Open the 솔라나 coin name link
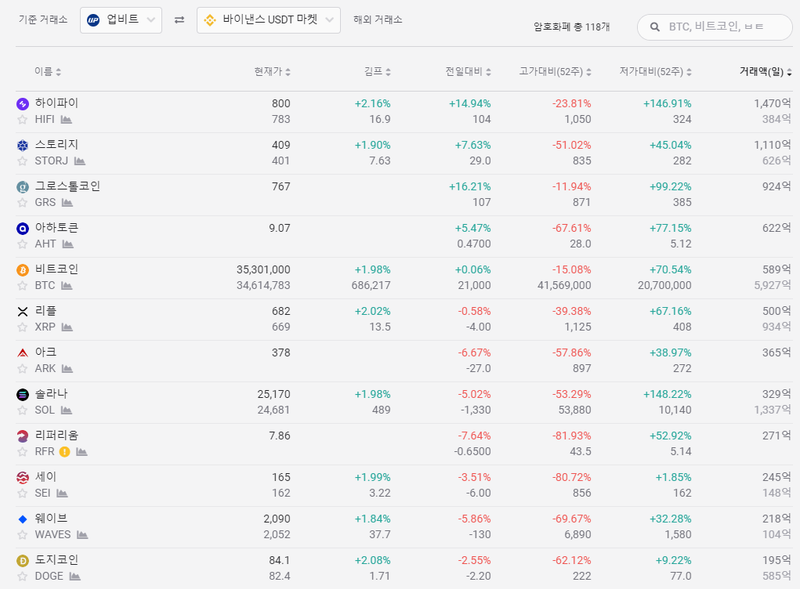The image size is (800, 589). tap(51, 394)
